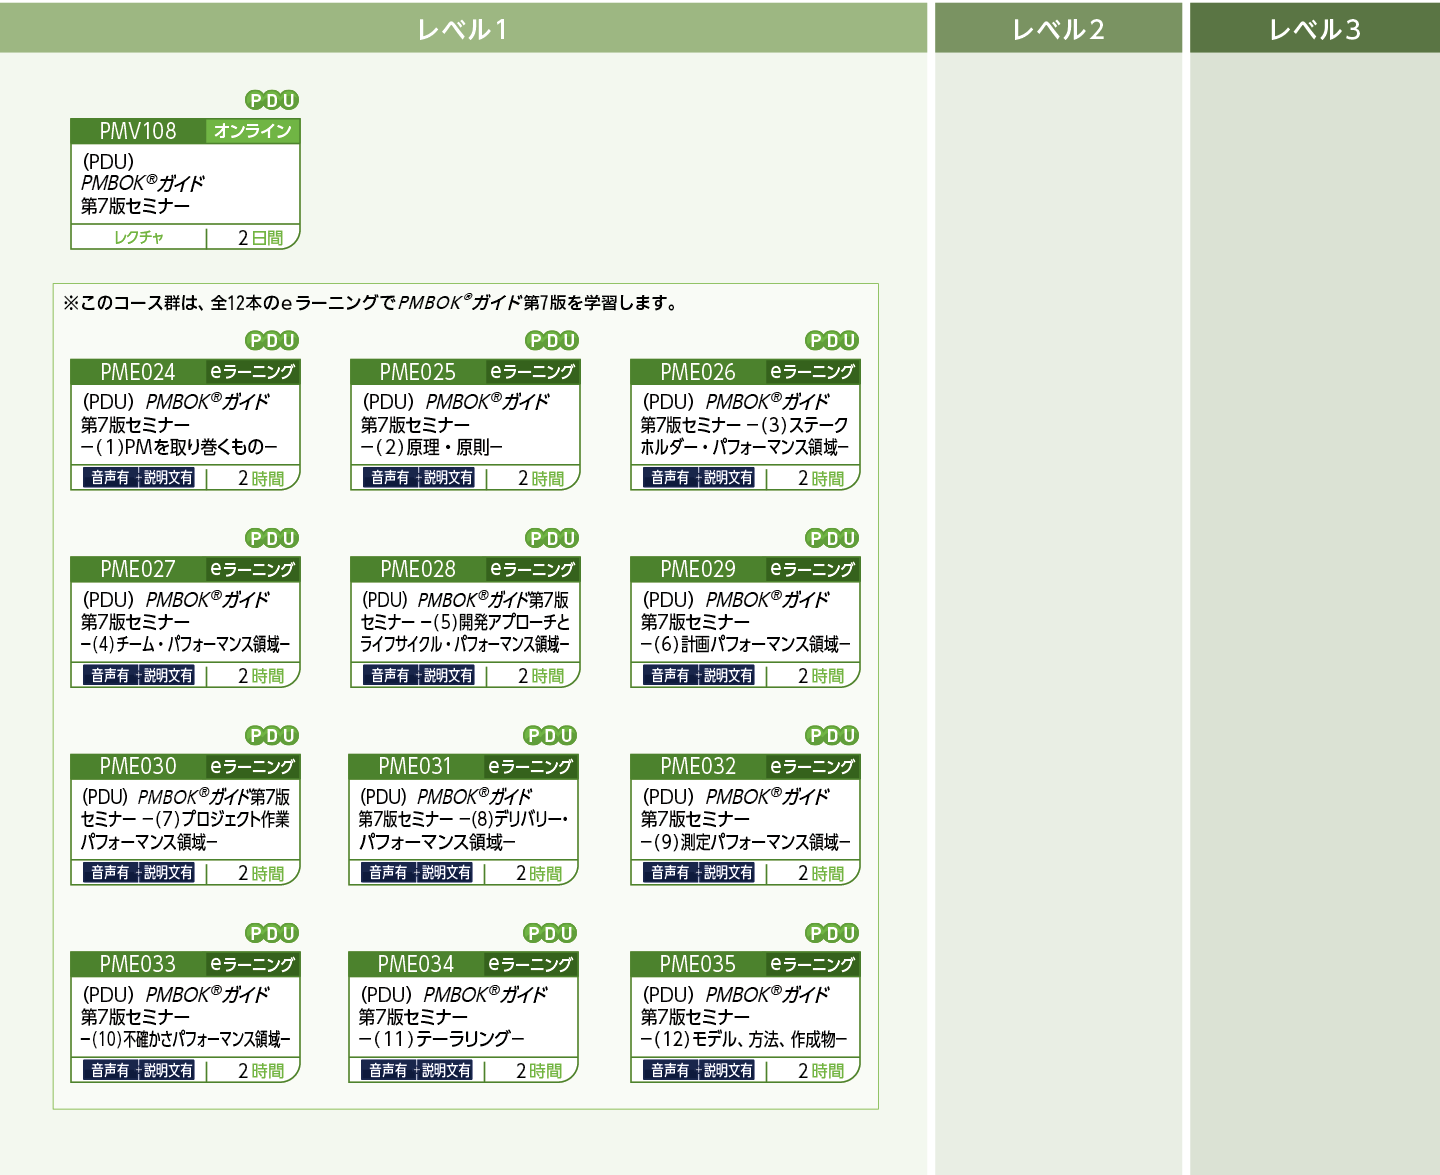Image resolution: width=1440 pixels, height=1175 pixels.
Task: Click the PDU badge above PME031
Action: coord(550,736)
